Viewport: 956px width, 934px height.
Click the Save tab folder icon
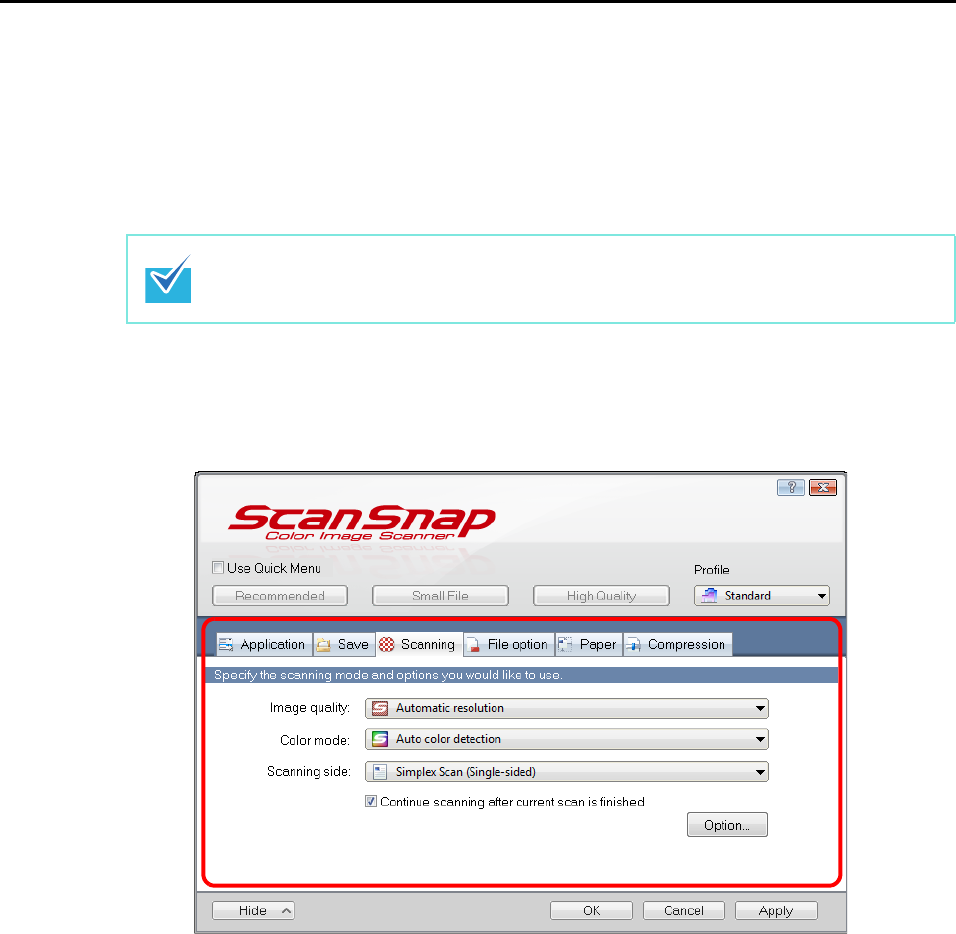coord(323,645)
